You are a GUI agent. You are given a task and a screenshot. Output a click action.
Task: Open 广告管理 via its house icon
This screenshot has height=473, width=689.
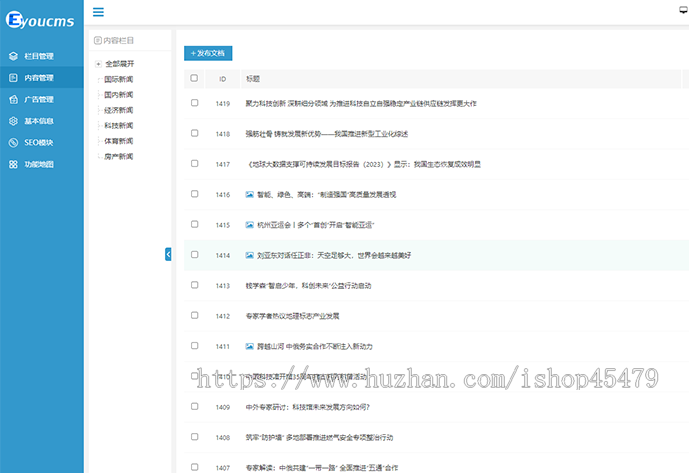pos(13,99)
